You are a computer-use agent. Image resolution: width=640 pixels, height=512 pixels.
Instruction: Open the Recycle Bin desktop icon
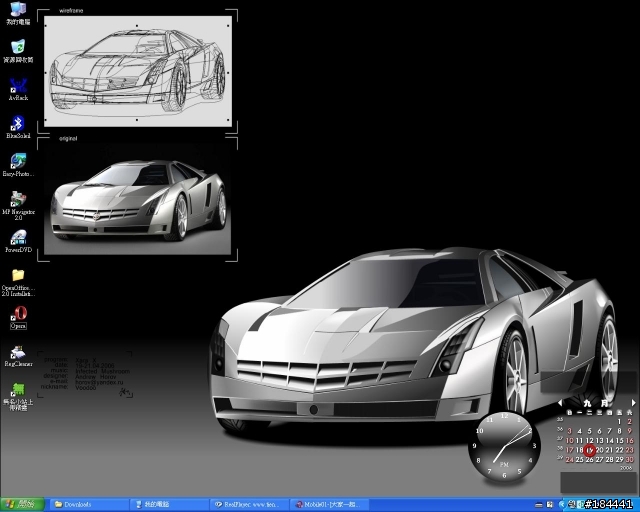click(x=18, y=51)
